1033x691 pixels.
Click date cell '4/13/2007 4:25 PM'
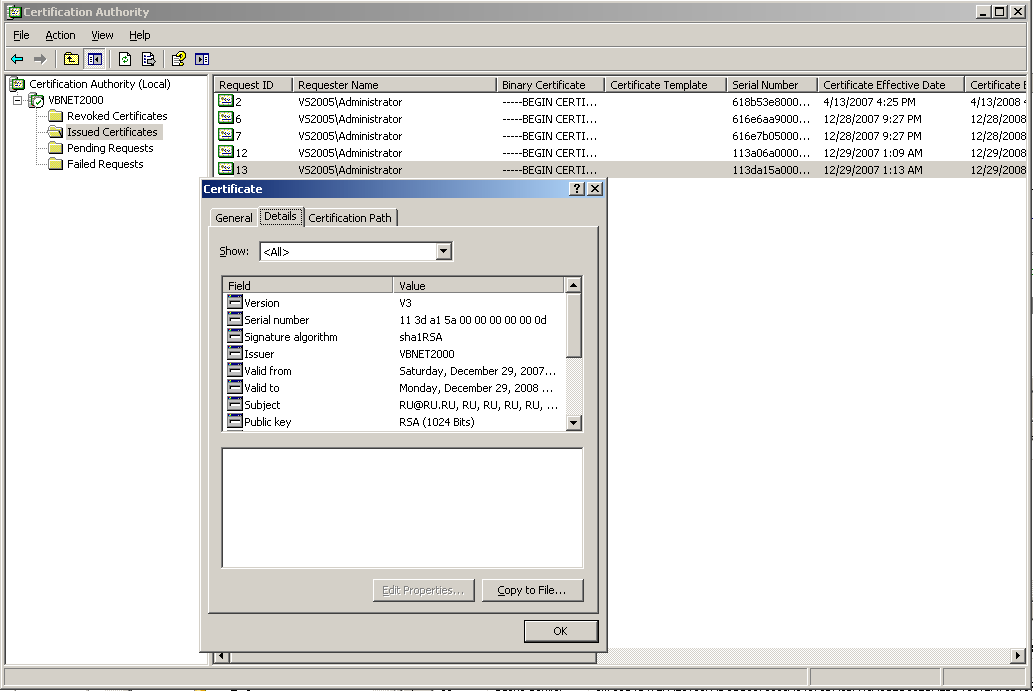pos(869,101)
